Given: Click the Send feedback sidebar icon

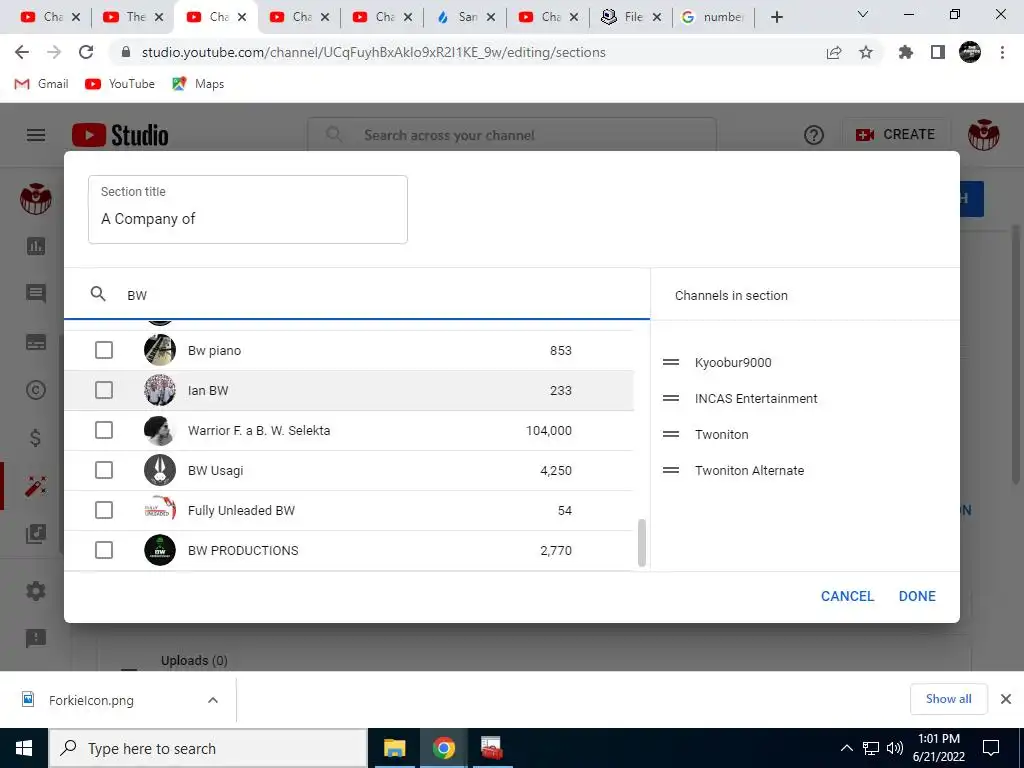Looking at the screenshot, I should point(36,638).
